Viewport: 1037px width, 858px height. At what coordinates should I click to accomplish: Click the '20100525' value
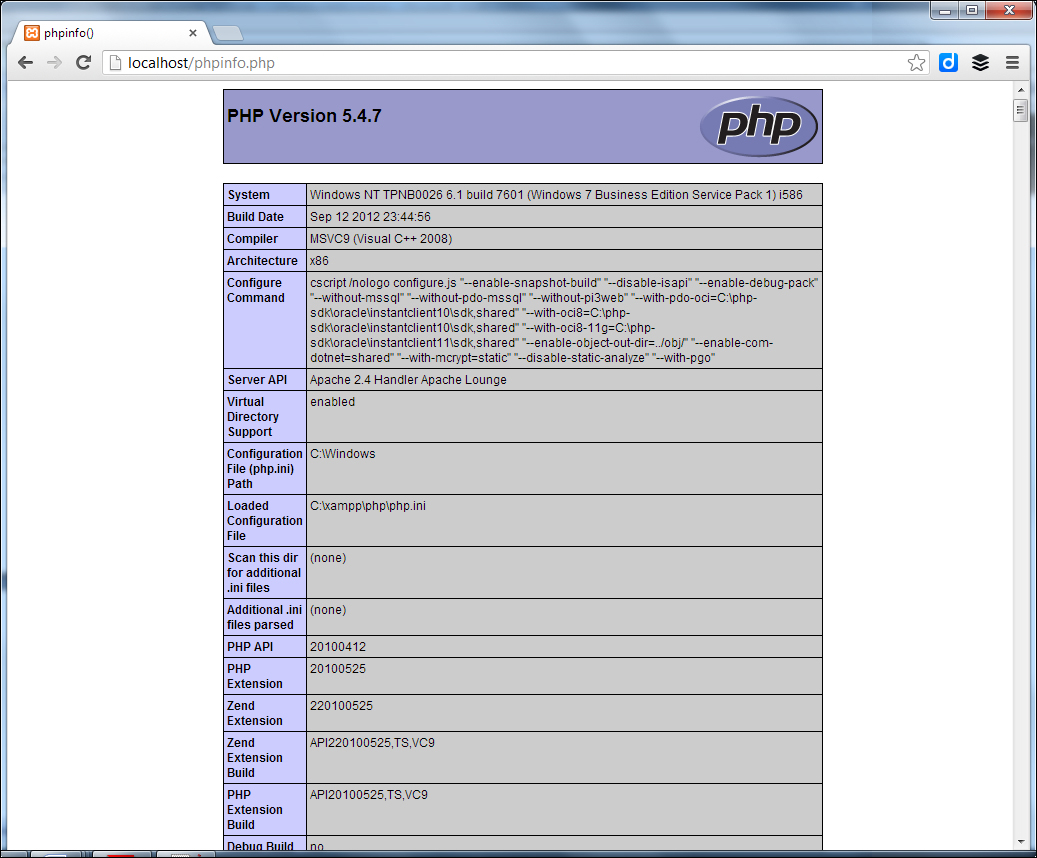pyautogui.click(x=338, y=669)
